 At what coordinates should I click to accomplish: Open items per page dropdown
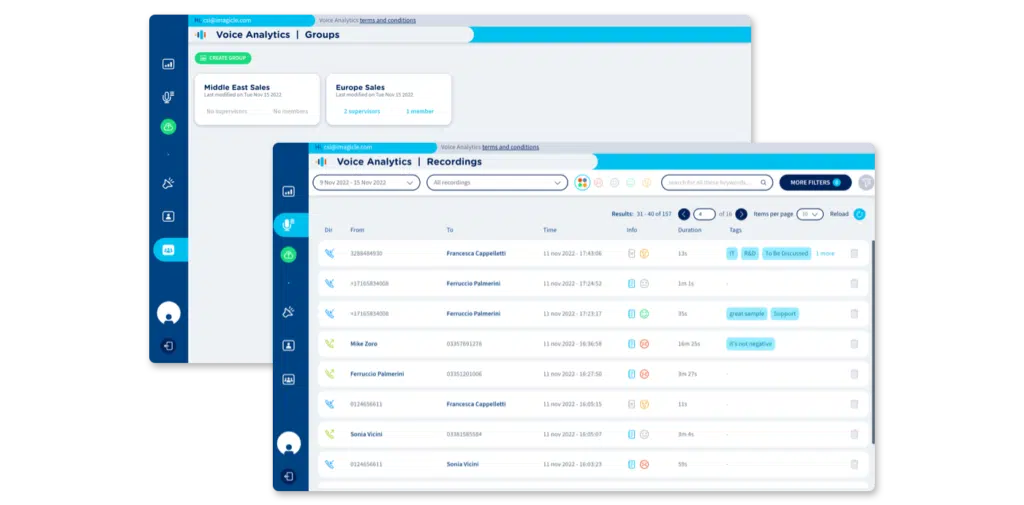810,214
